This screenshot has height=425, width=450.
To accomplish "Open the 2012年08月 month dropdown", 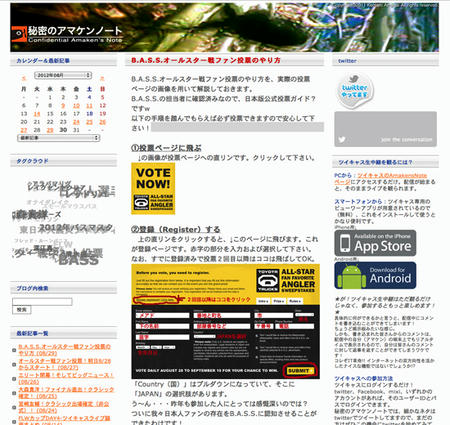I will [63, 75].
